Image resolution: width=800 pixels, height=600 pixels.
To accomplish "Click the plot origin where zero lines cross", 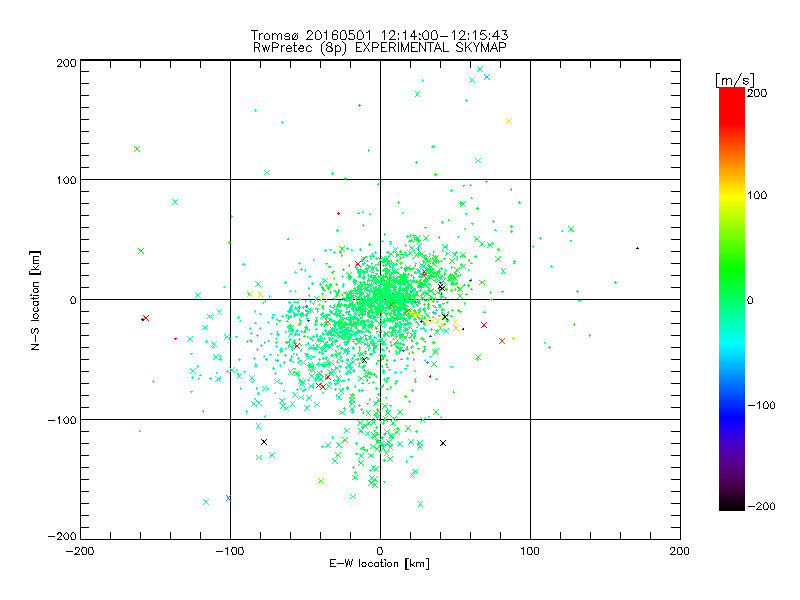I will [380, 299].
